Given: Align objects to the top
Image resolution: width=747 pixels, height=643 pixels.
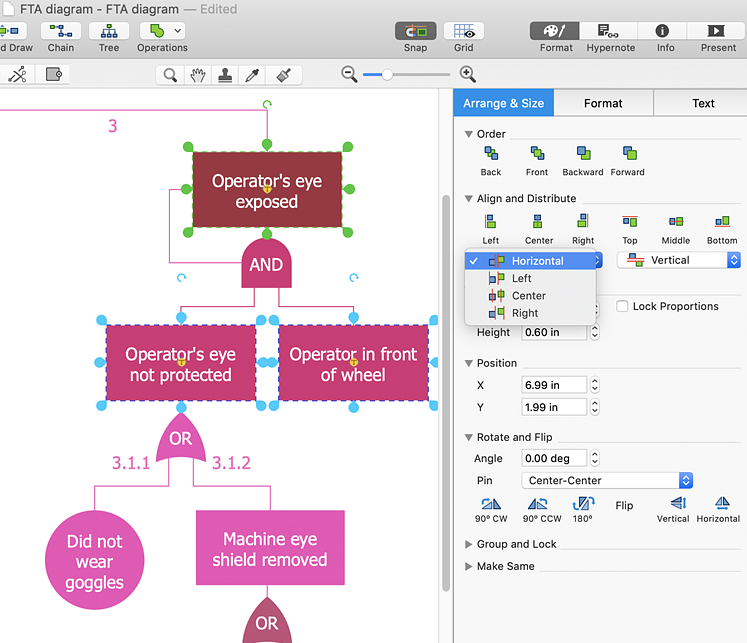Looking at the screenshot, I should click(x=629, y=222).
